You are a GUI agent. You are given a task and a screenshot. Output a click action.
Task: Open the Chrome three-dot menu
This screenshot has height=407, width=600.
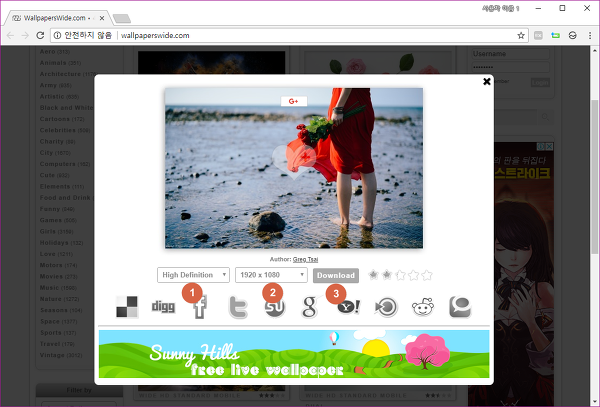(590, 36)
